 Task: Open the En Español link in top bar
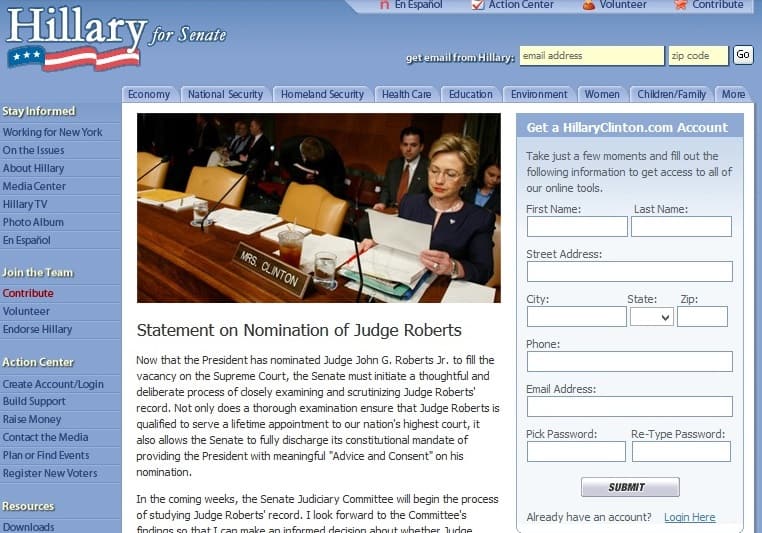tap(418, 5)
